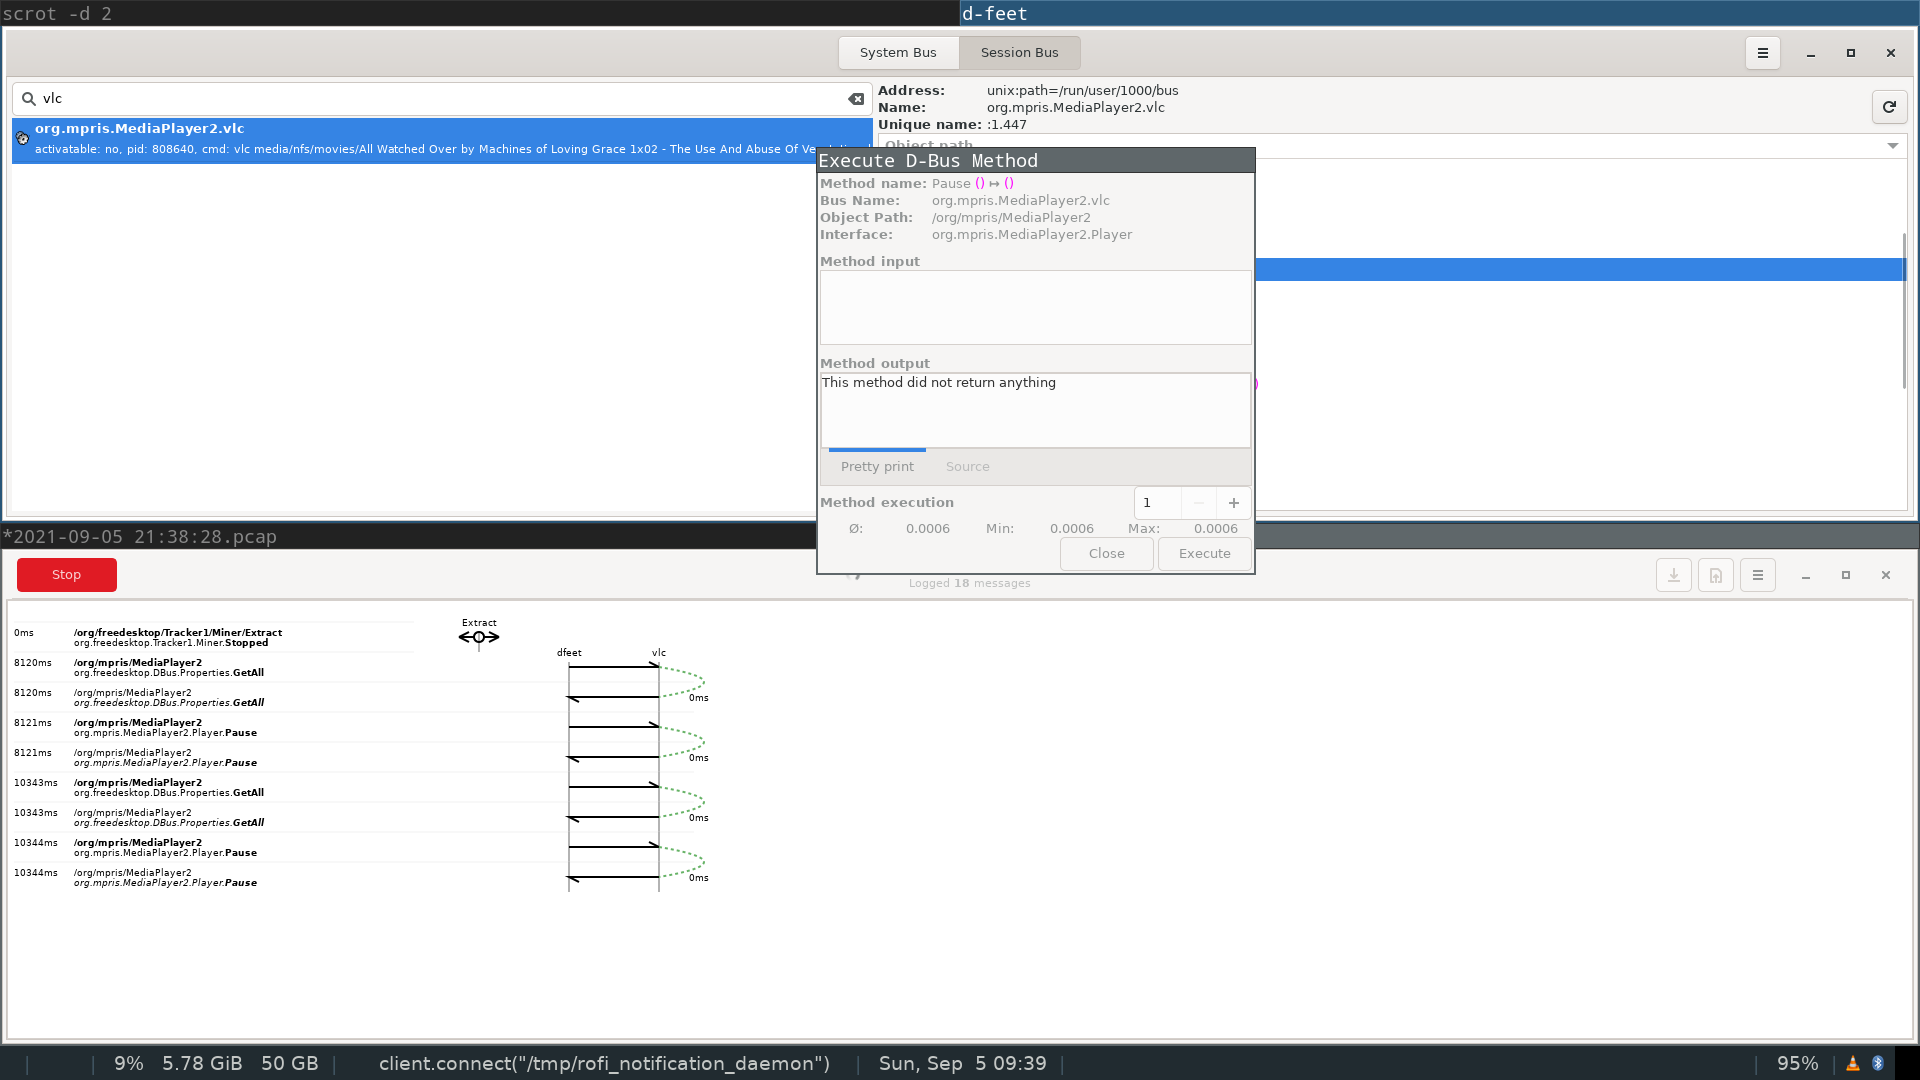Click the 2021-09-05 21:38:28.pcap title

tap(140, 537)
